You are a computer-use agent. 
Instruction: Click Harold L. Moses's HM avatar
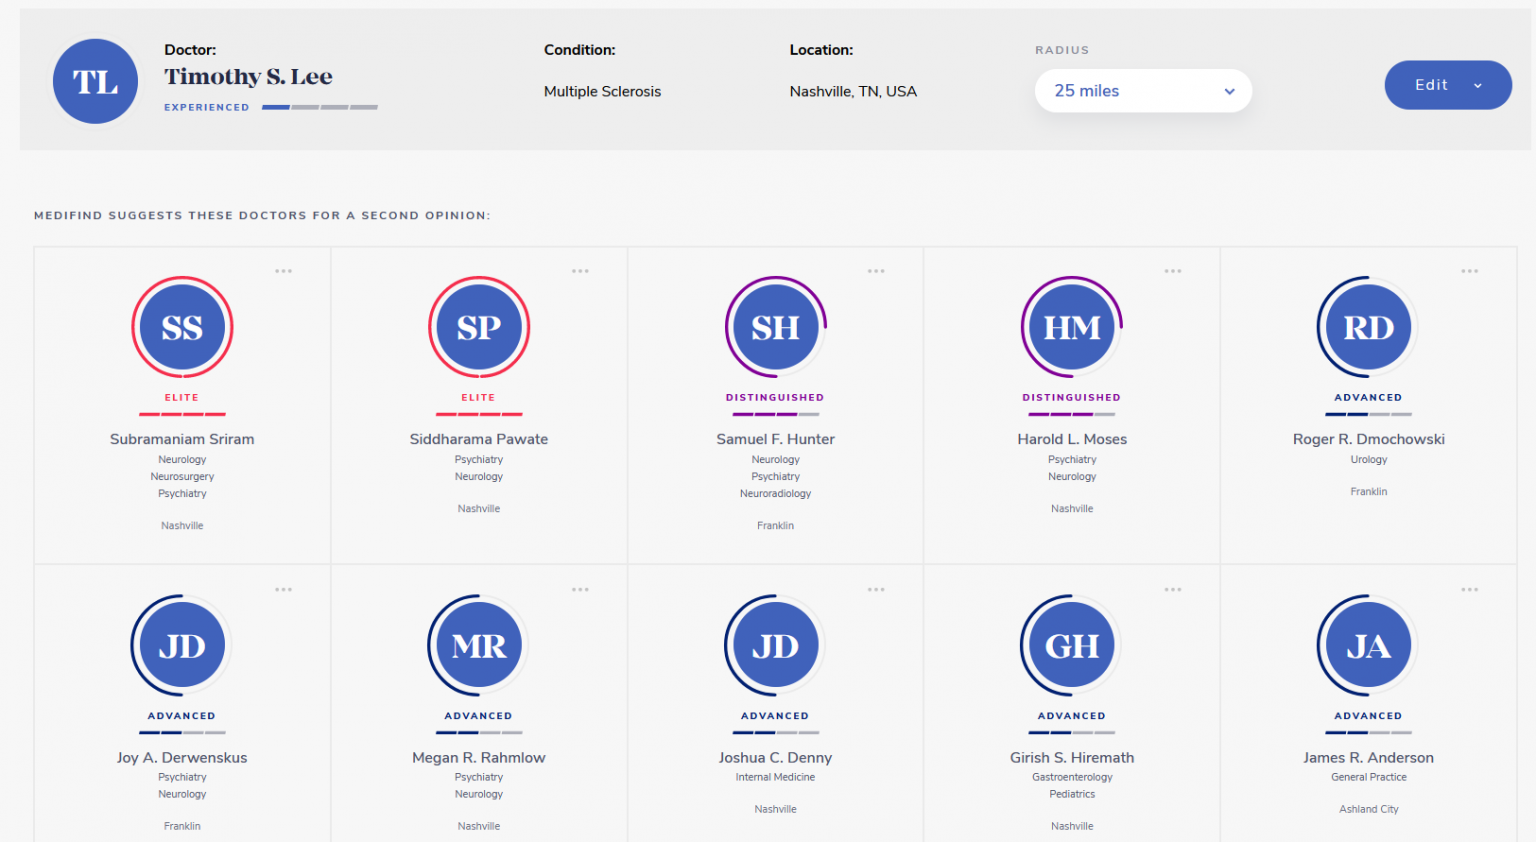1072,327
